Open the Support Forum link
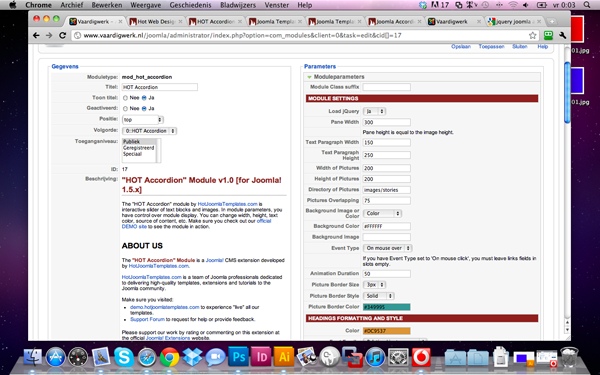The image size is (600, 375). coord(147,319)
